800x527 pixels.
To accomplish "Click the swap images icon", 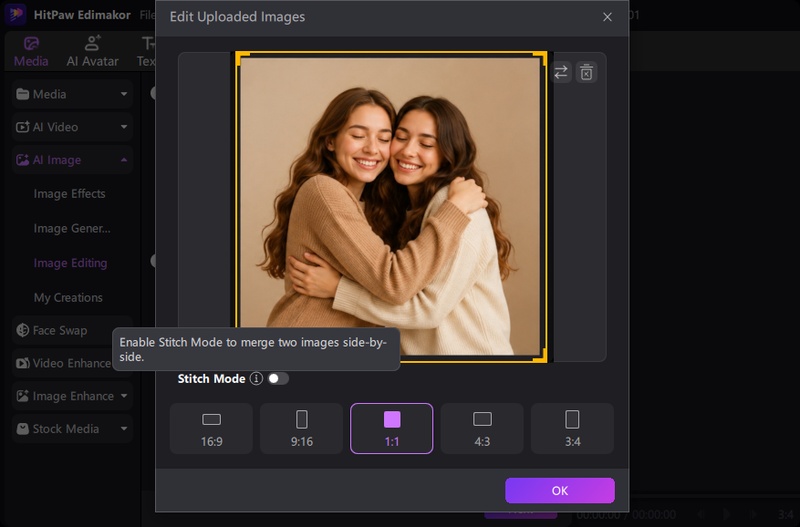I will pyautogui.click(x=561, y=72).
